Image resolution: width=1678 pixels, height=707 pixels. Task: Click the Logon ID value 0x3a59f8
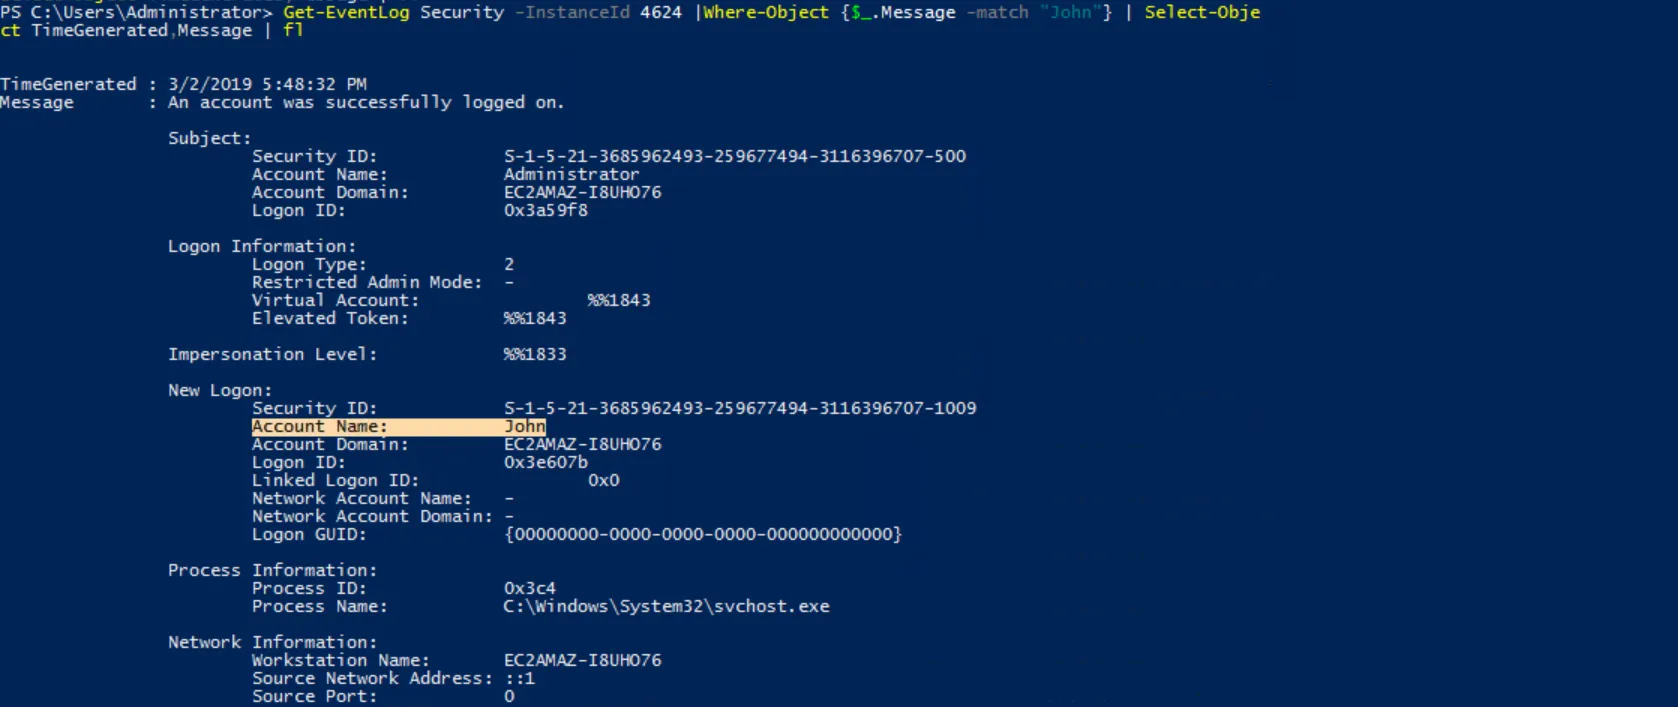coord(546,210)
